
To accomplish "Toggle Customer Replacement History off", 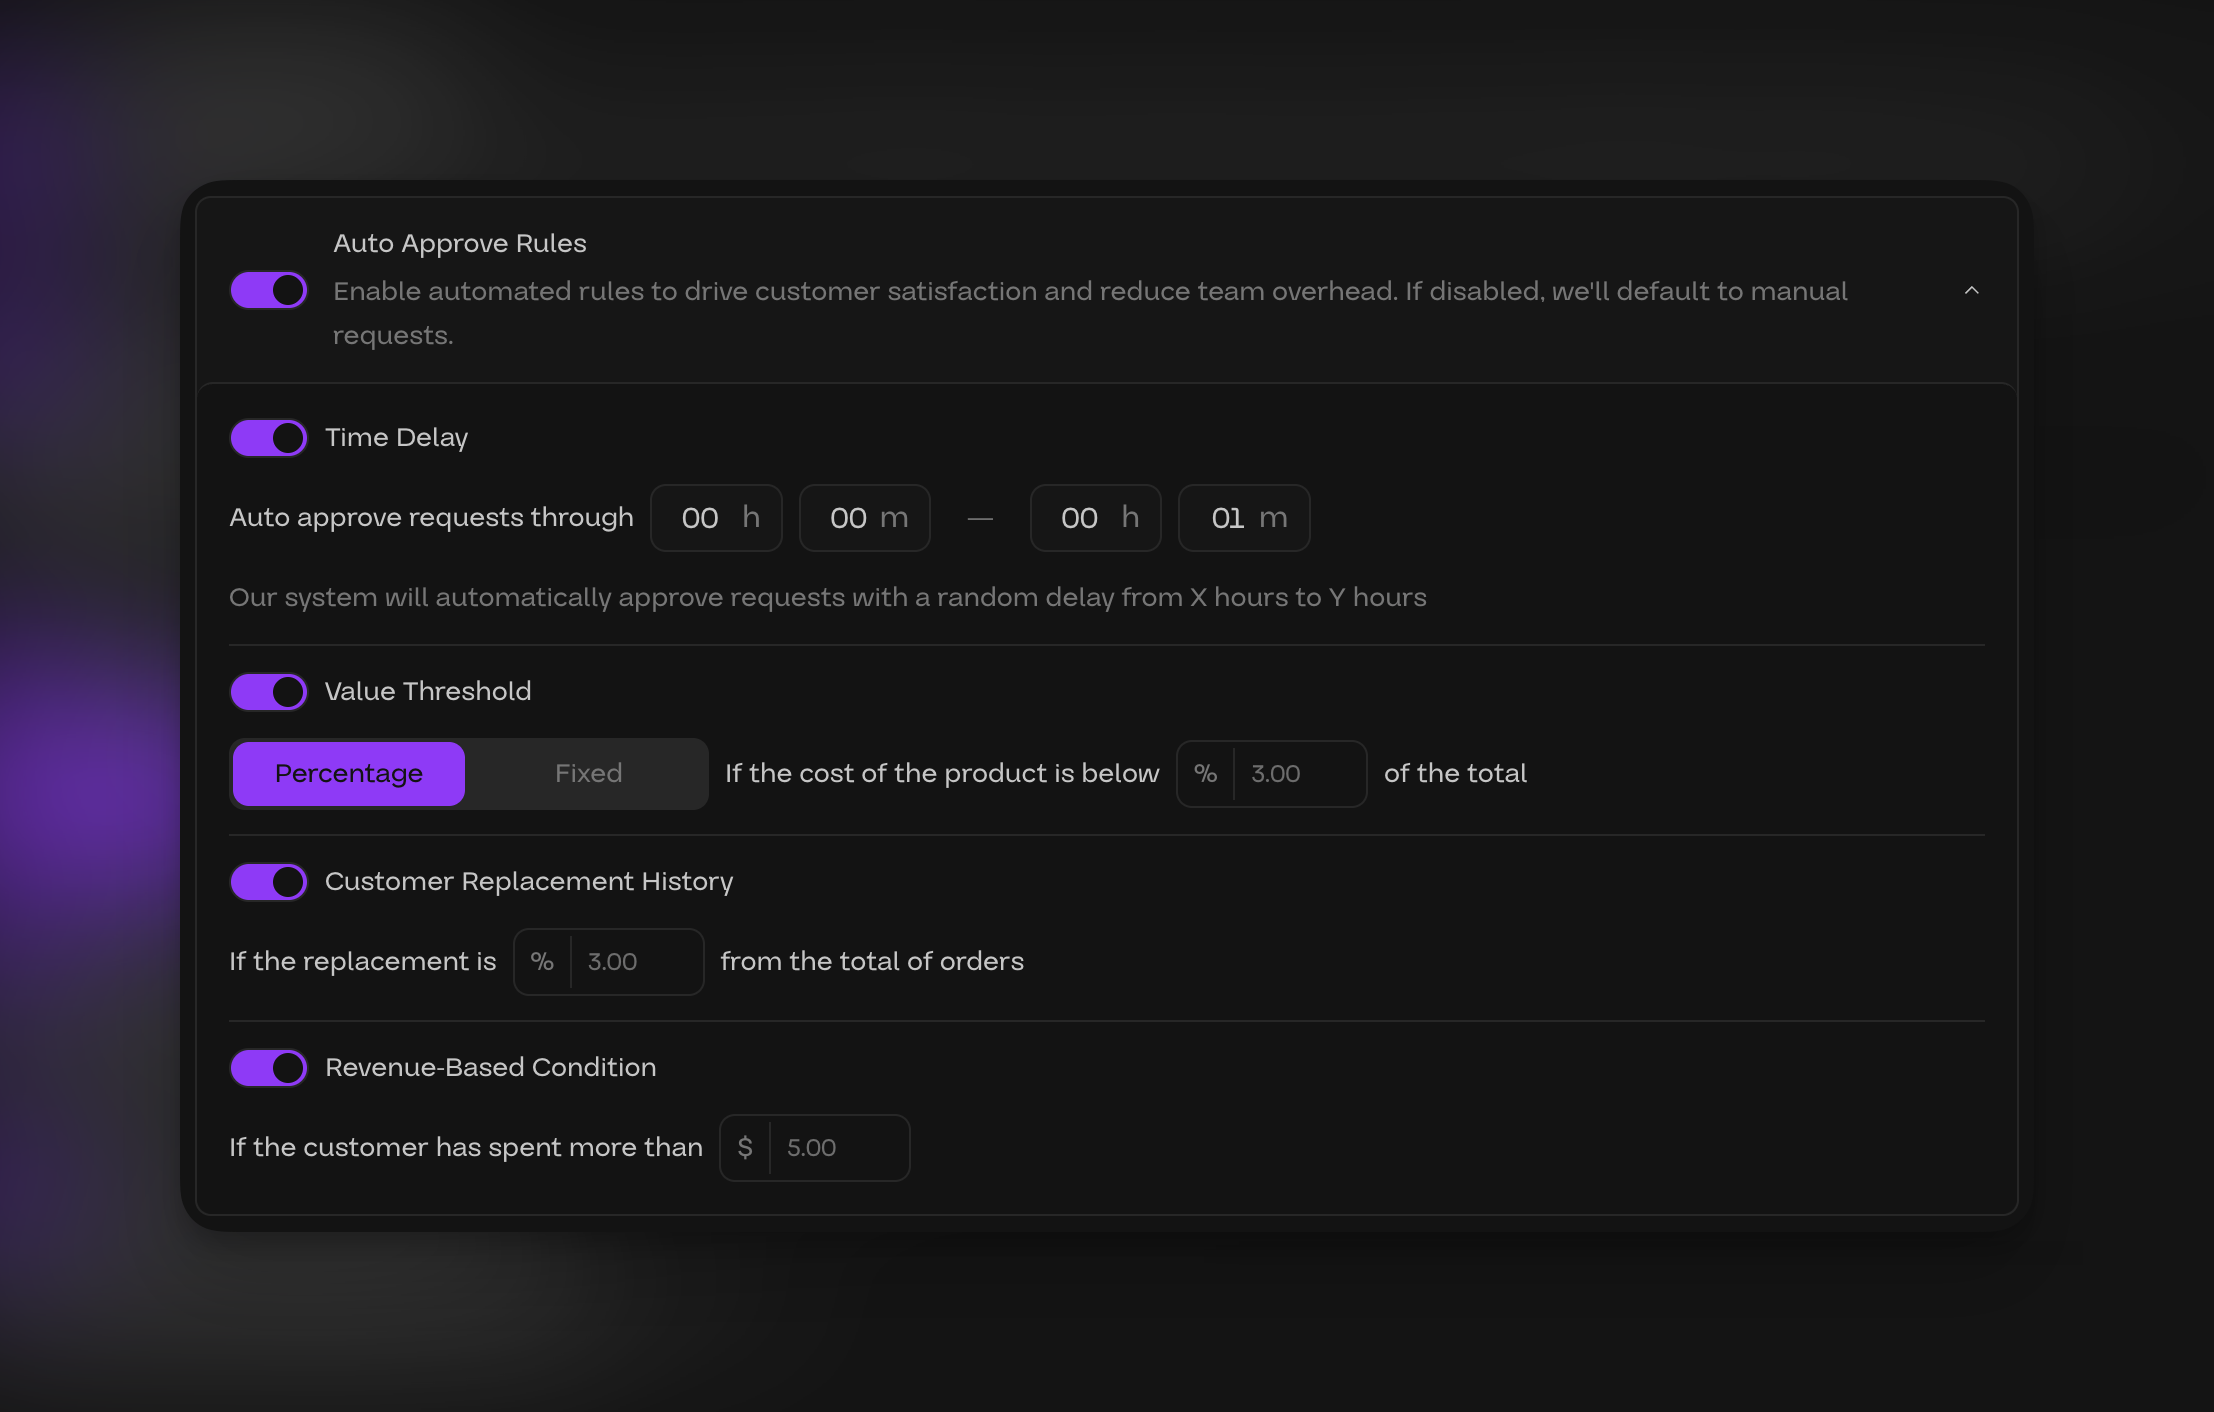I will tap(268, 881).
